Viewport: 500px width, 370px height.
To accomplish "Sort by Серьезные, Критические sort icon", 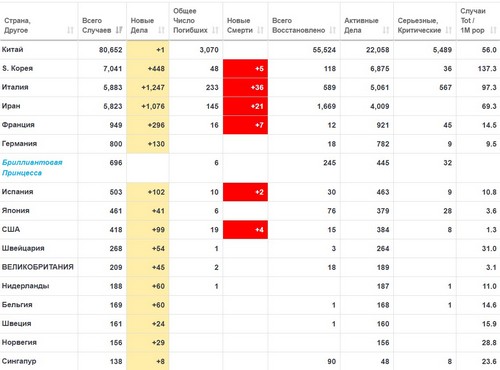I will pos(449,30).
